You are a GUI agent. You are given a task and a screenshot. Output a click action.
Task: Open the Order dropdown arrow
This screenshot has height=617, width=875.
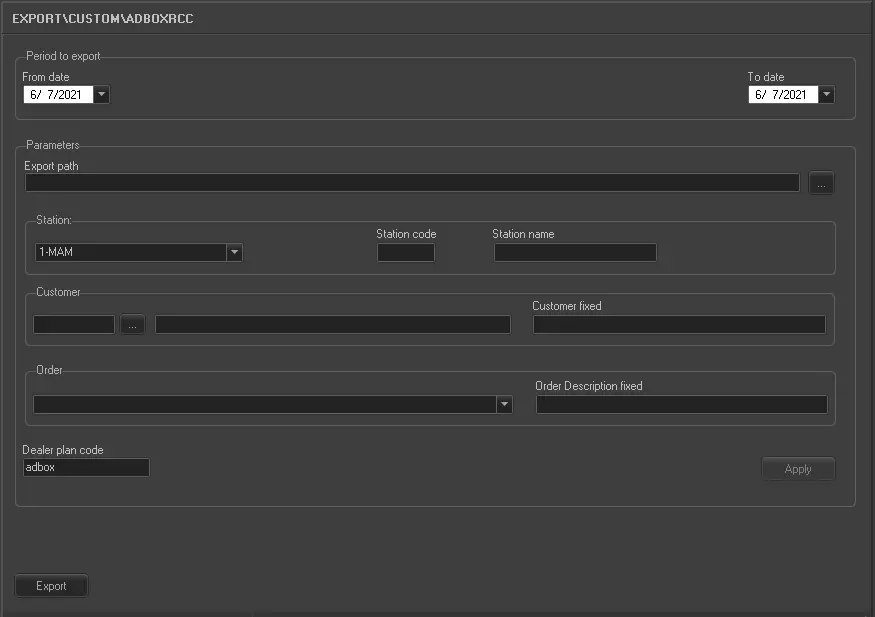pyautogui.click(x=504, y=405)
